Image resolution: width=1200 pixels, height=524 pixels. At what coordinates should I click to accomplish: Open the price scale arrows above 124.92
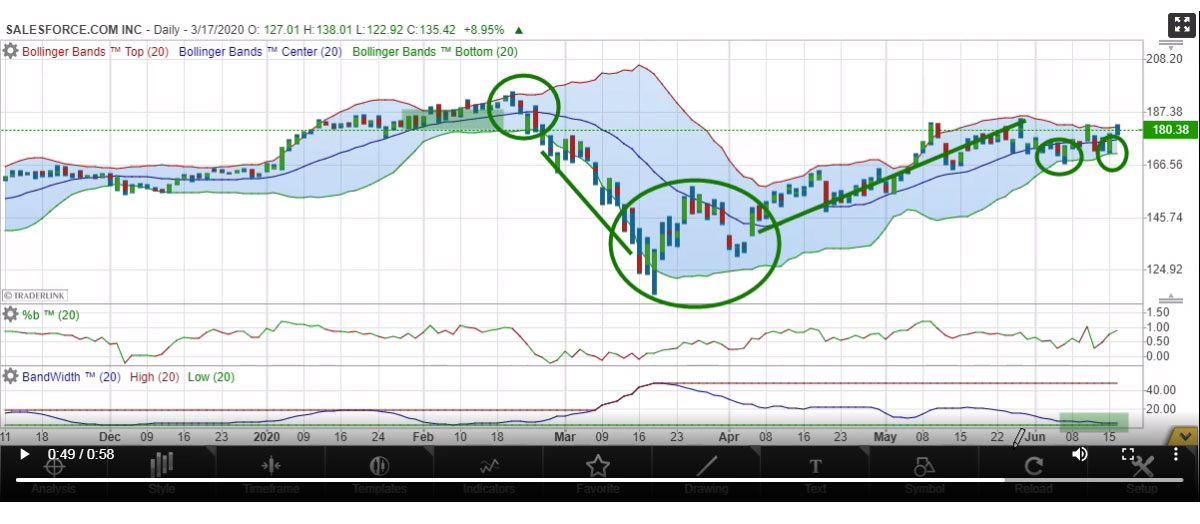[1169, 297]
